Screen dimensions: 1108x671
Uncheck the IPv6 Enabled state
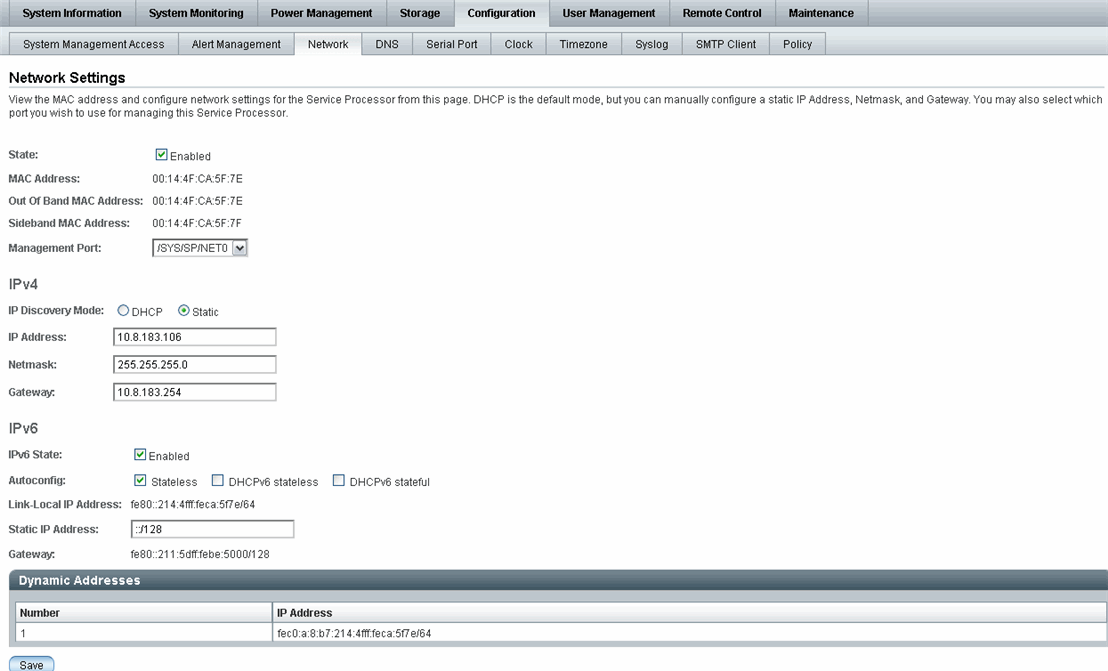[140, 454]
